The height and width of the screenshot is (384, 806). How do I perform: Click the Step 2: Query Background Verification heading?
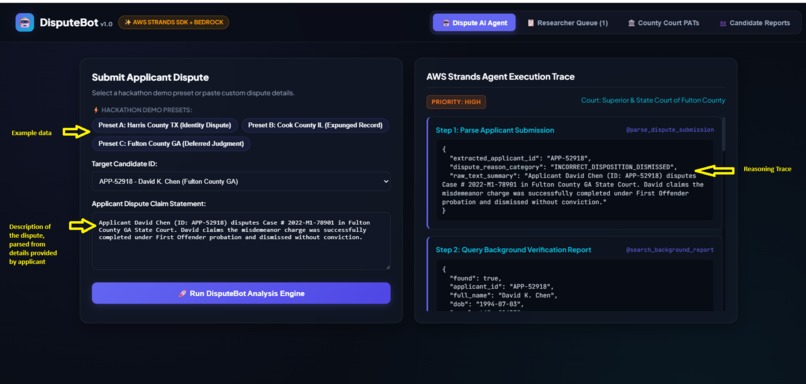pos(514,250)
